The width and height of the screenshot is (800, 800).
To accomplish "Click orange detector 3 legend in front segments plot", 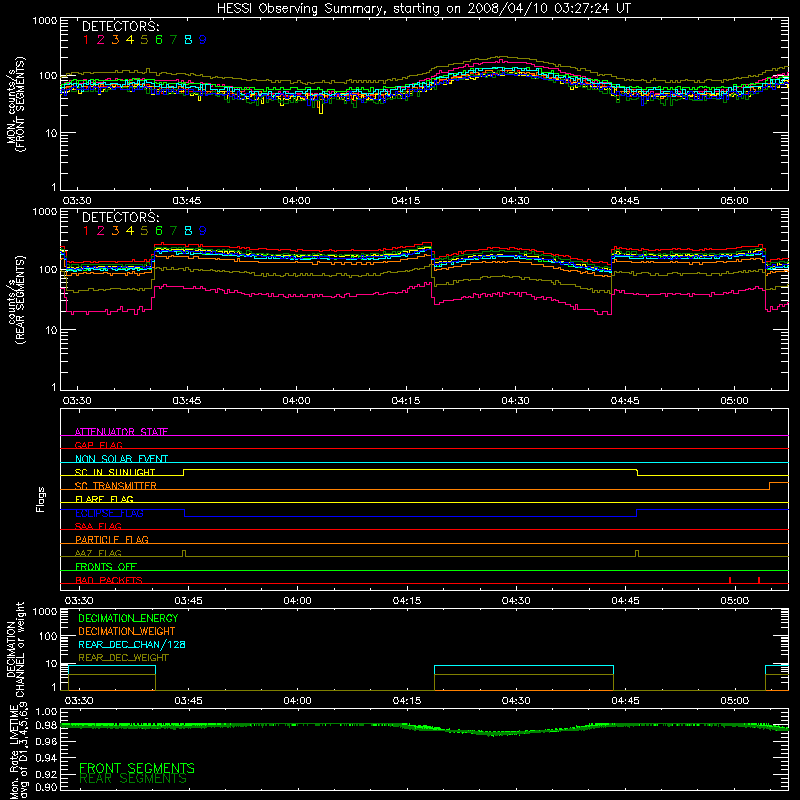I will click(x=115, y=39).
